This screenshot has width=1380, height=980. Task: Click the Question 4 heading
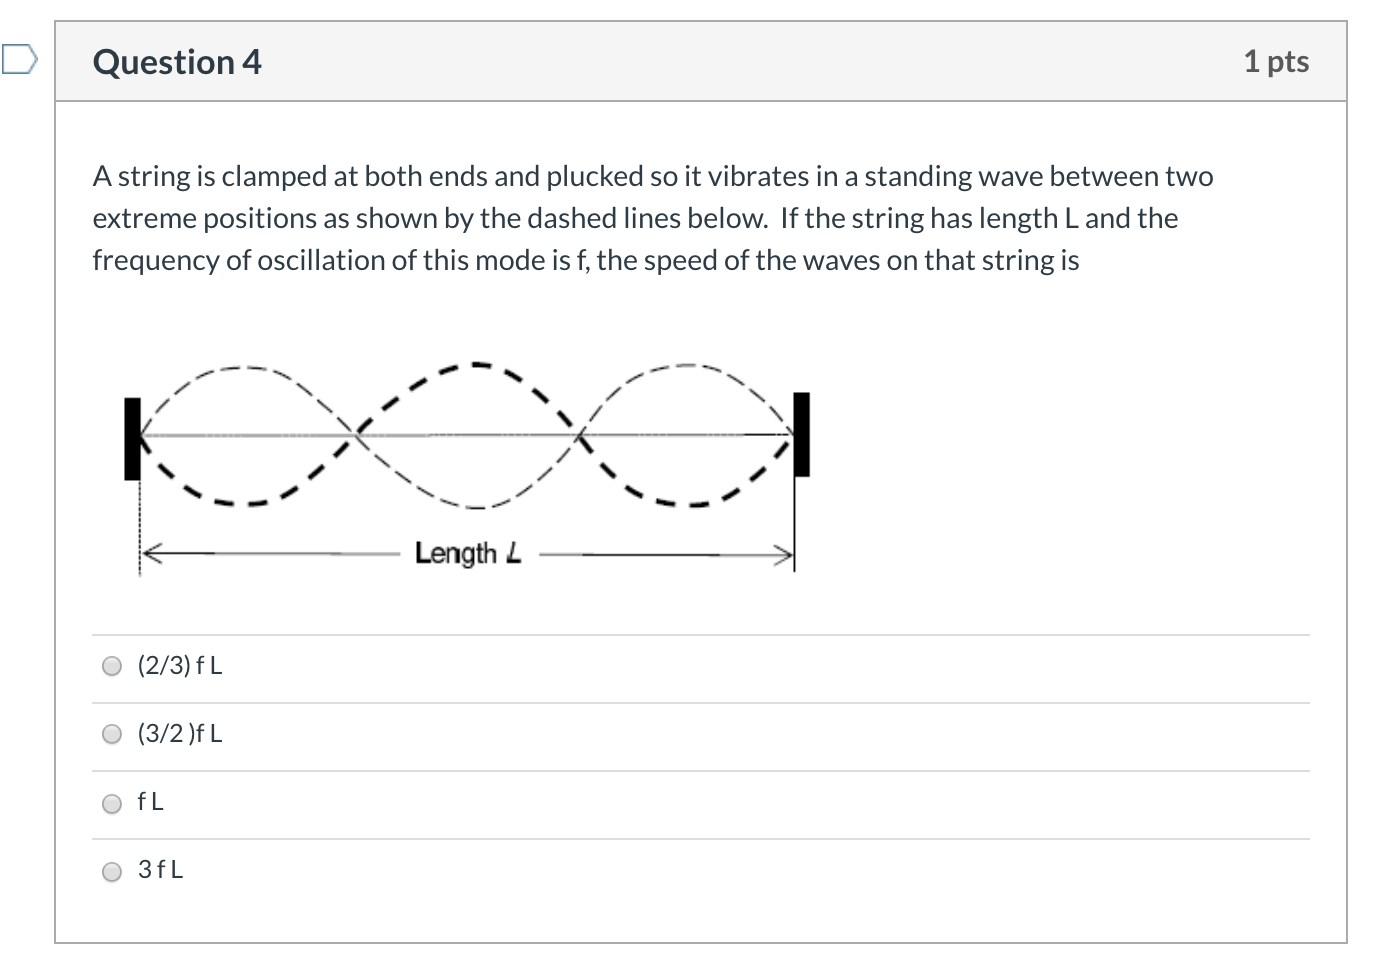coord(177,62)
